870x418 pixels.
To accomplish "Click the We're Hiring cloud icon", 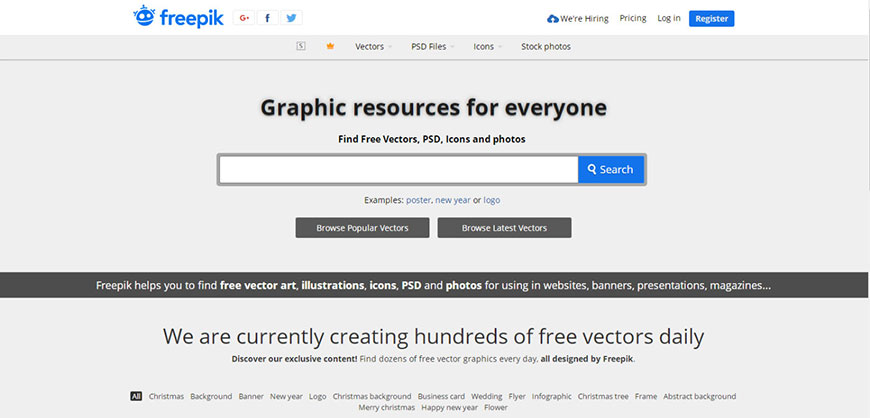I will (553, 18).
